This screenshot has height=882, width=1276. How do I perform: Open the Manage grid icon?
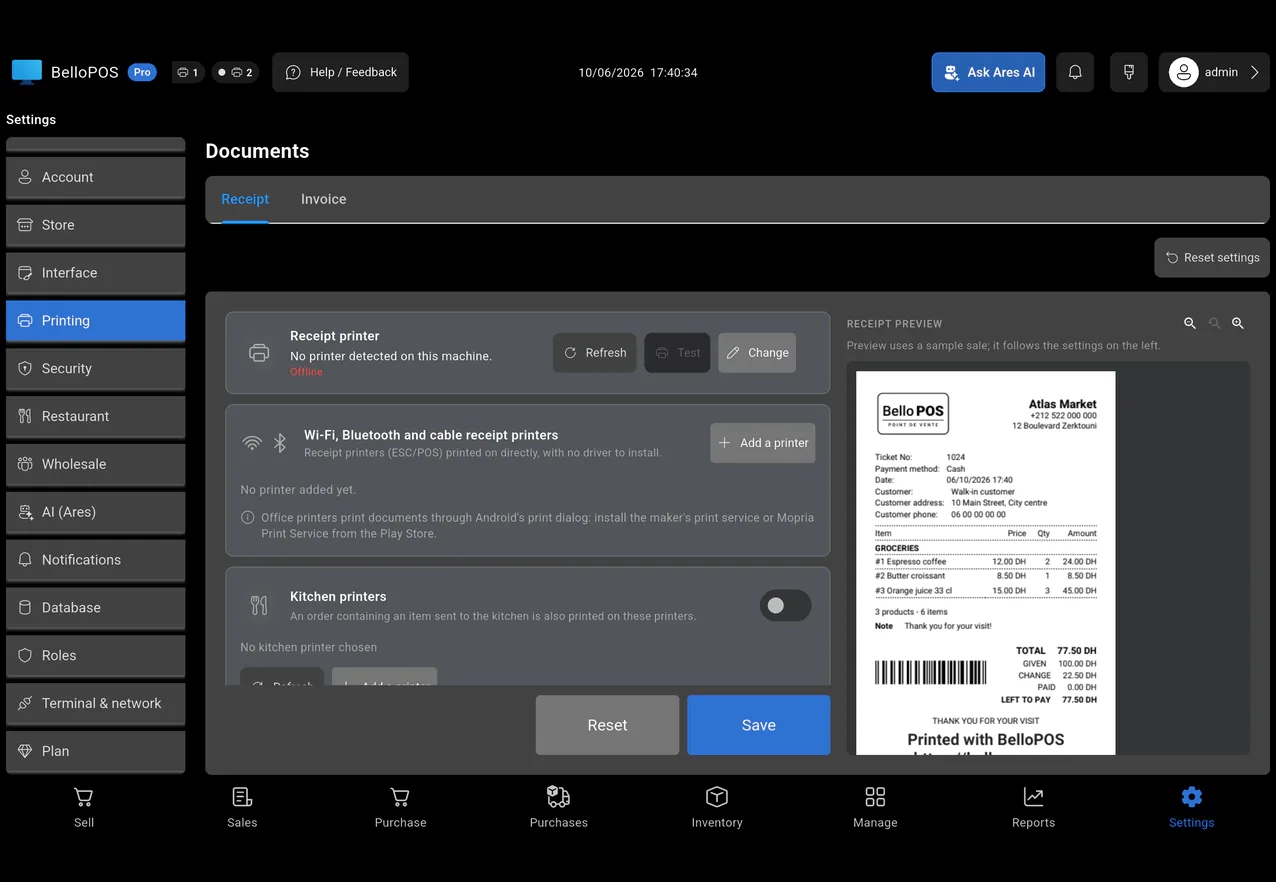(875, 797)
